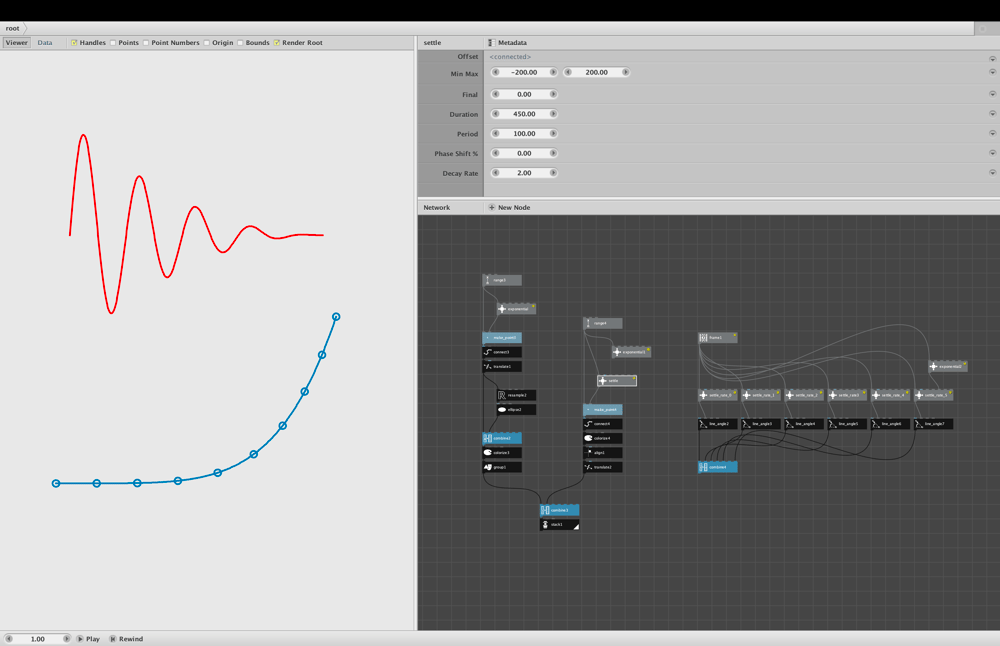Select the translate1 node
Image resolution: width=1000 pixels, height=646 pixels.
tap(502, 367)
